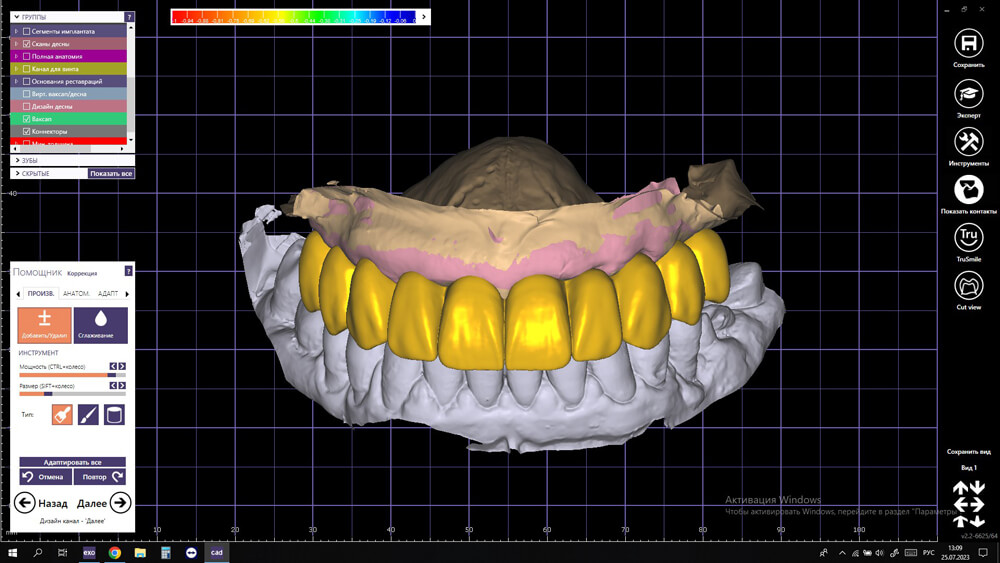Choose the cylinder brush type icon
1000x563 pixels.
pos(114,415)
